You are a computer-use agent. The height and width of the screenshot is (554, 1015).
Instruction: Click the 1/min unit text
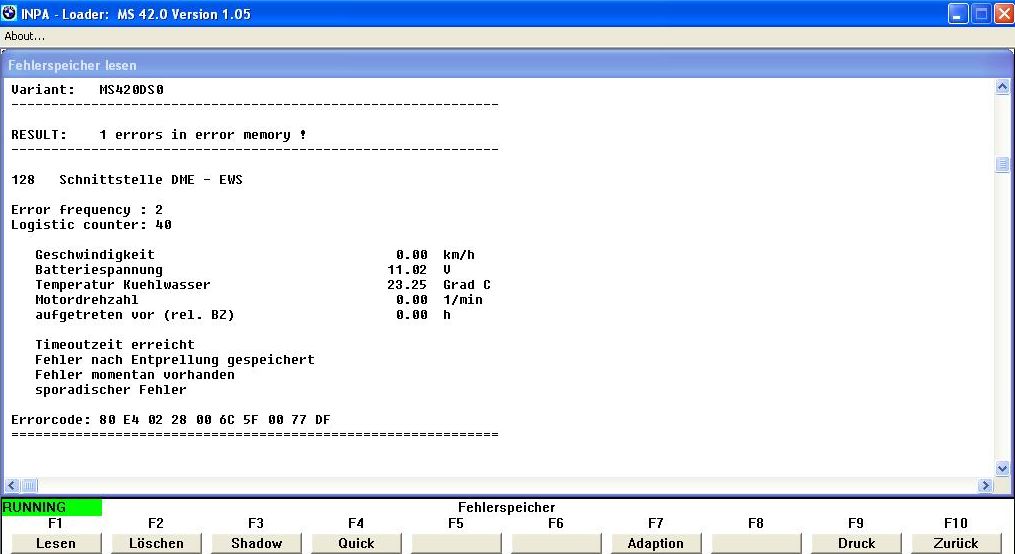[x=463, y=300]
